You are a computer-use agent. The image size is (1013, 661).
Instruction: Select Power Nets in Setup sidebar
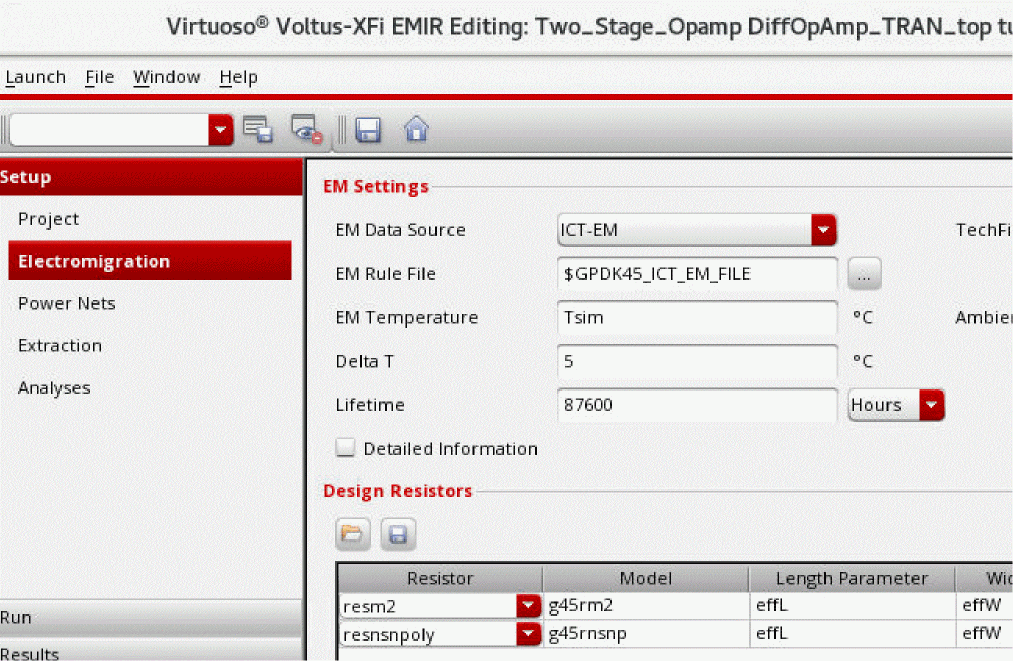(x=66, y=303)
